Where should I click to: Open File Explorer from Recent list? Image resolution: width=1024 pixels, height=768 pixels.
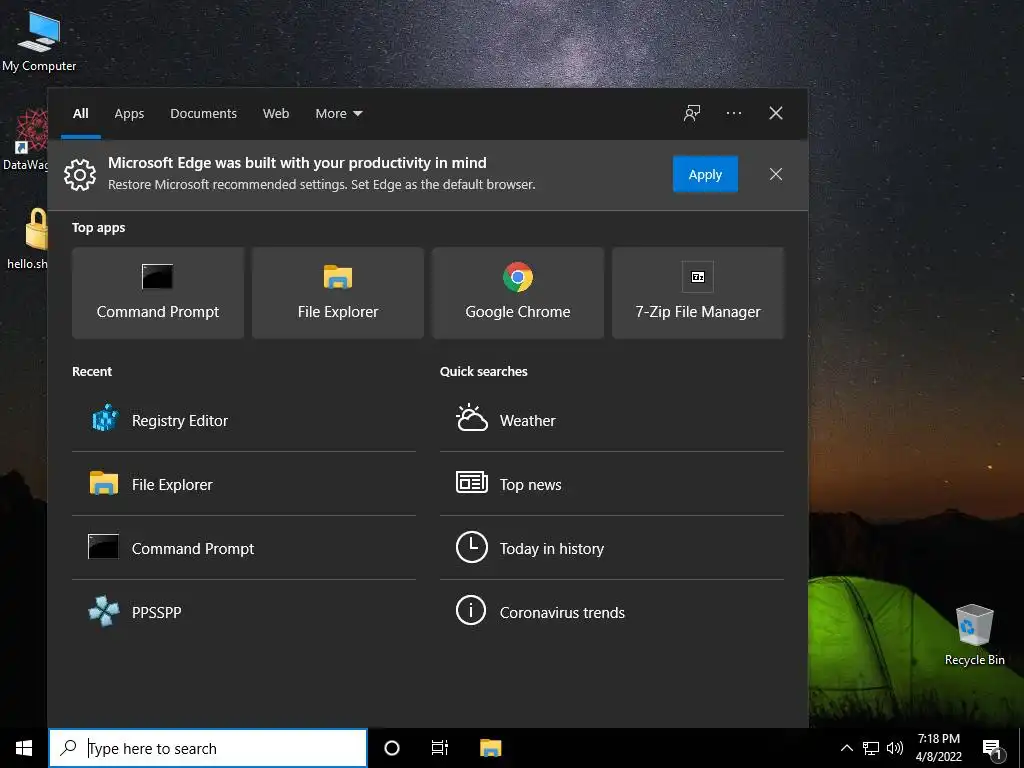click(x=244, y=484)
